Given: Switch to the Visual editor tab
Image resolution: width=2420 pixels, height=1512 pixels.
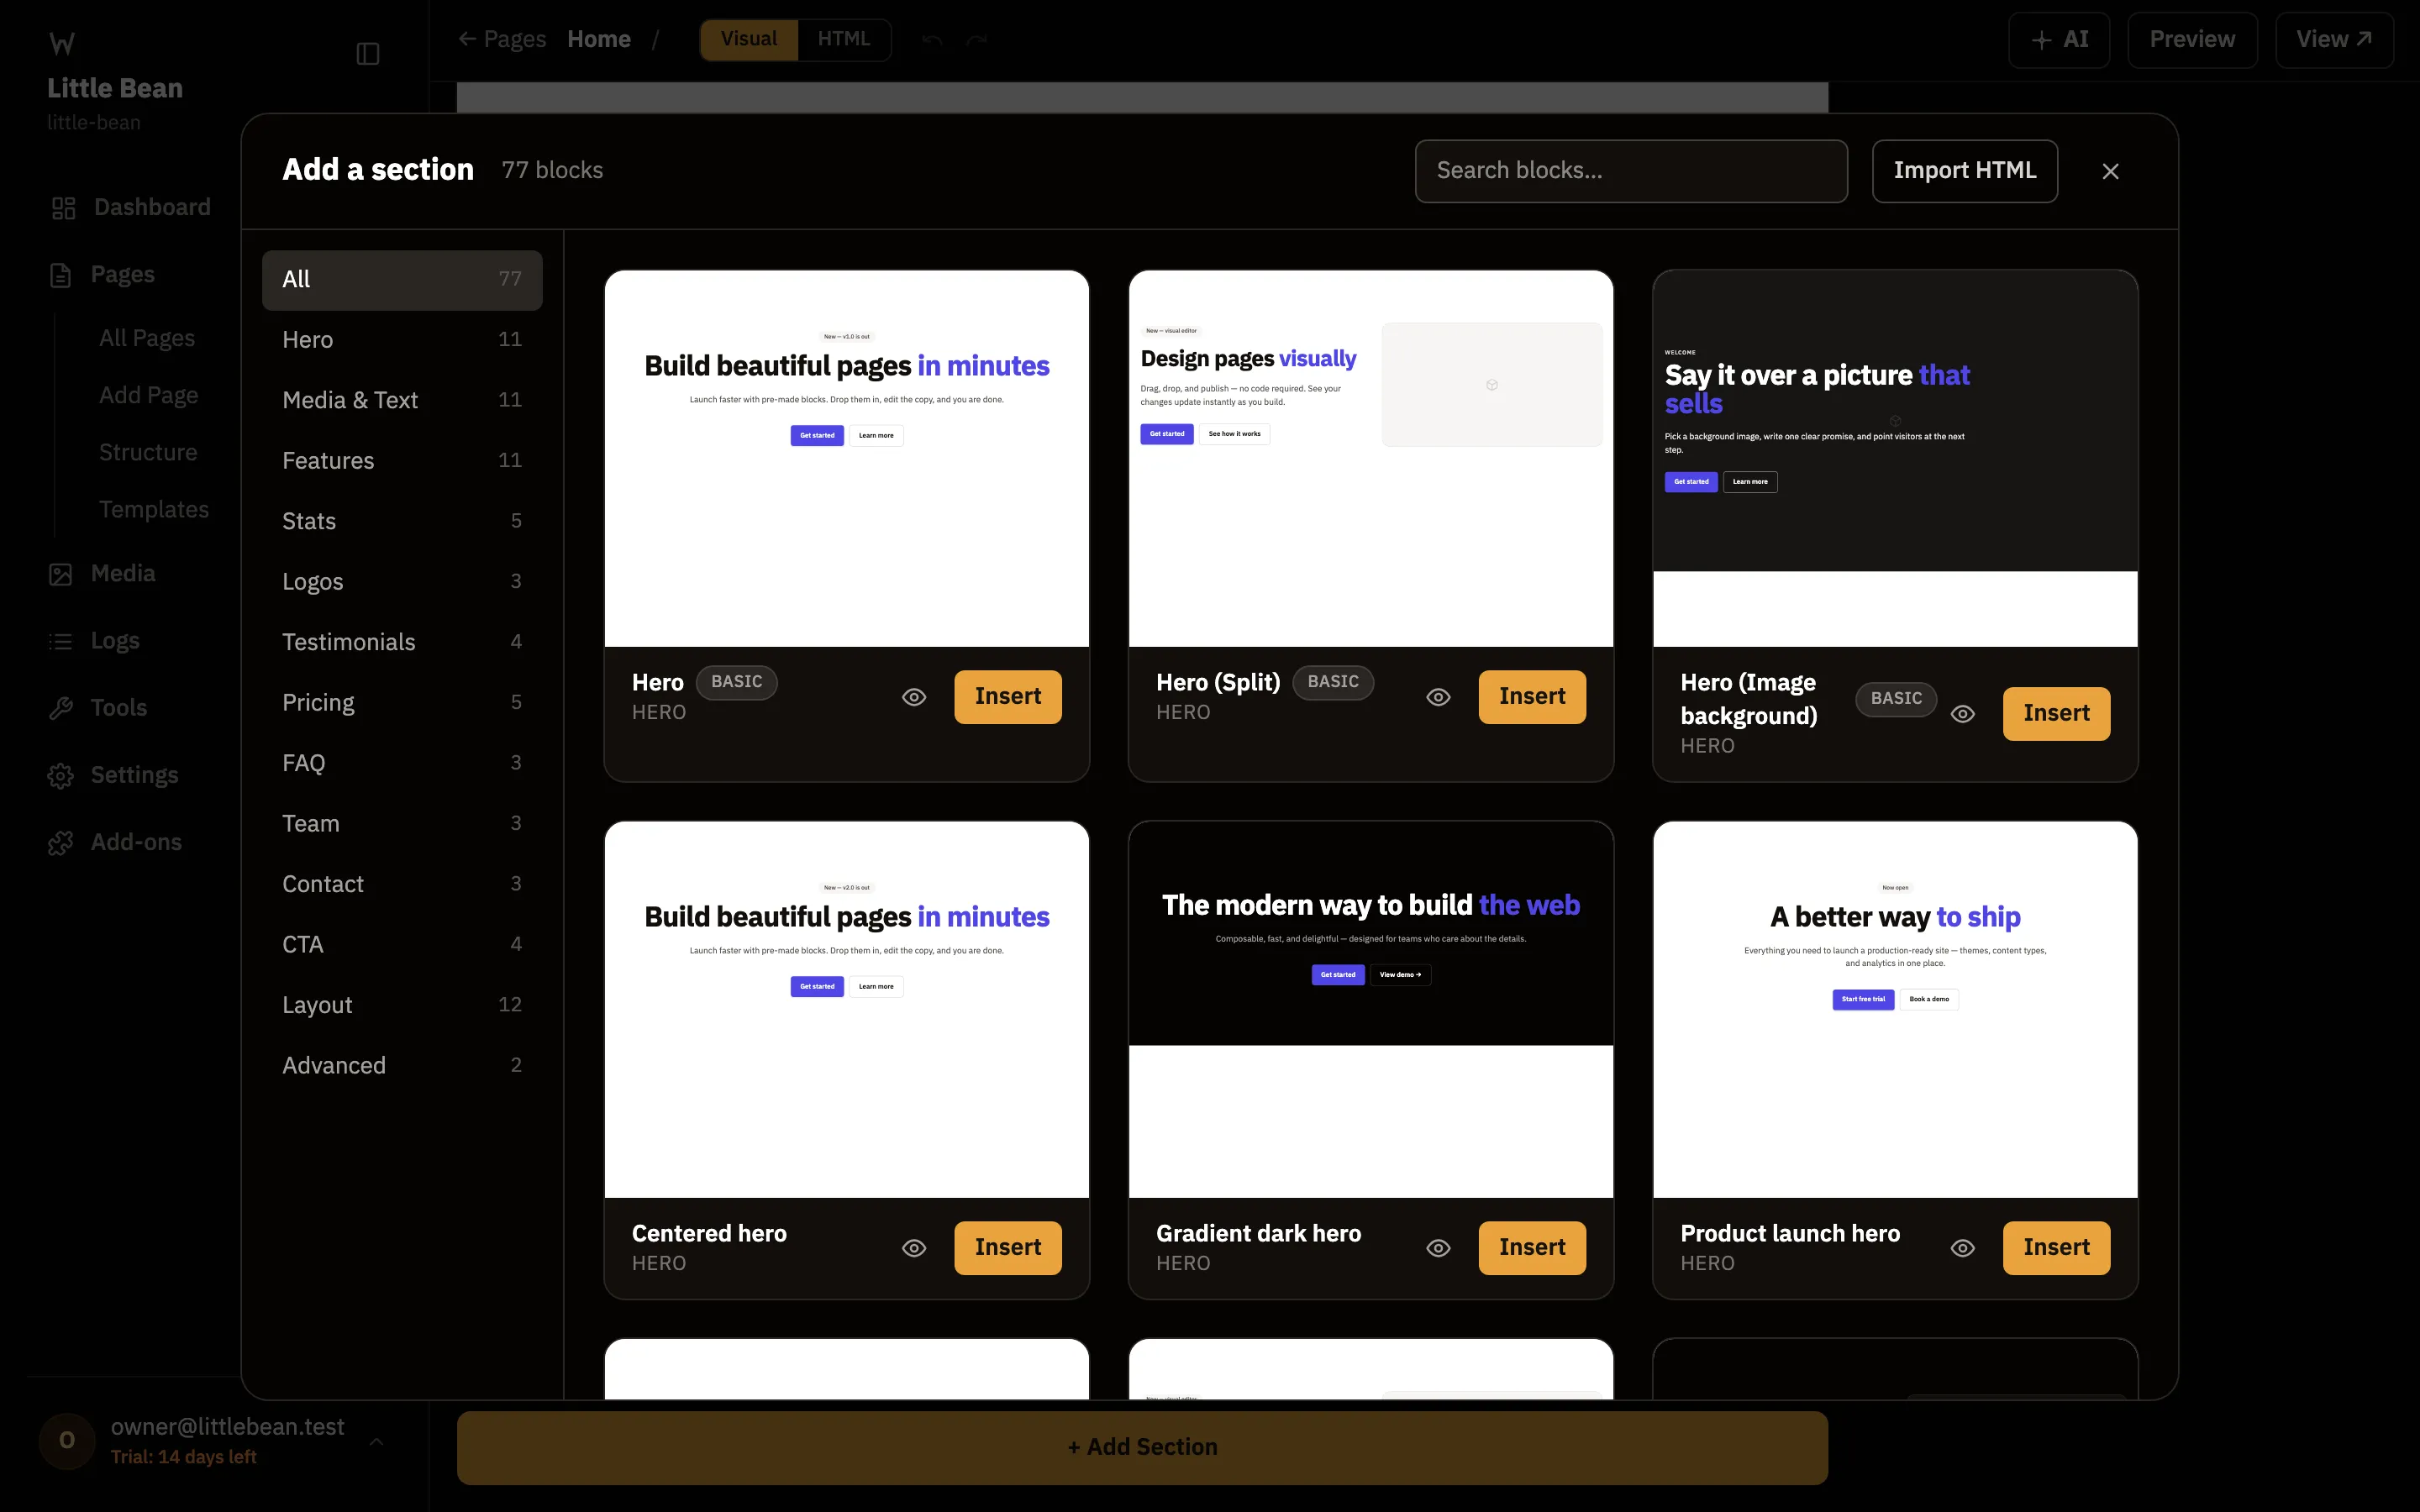Looking at the screenshot, I should pyautogui.click(x=749, y=40).
